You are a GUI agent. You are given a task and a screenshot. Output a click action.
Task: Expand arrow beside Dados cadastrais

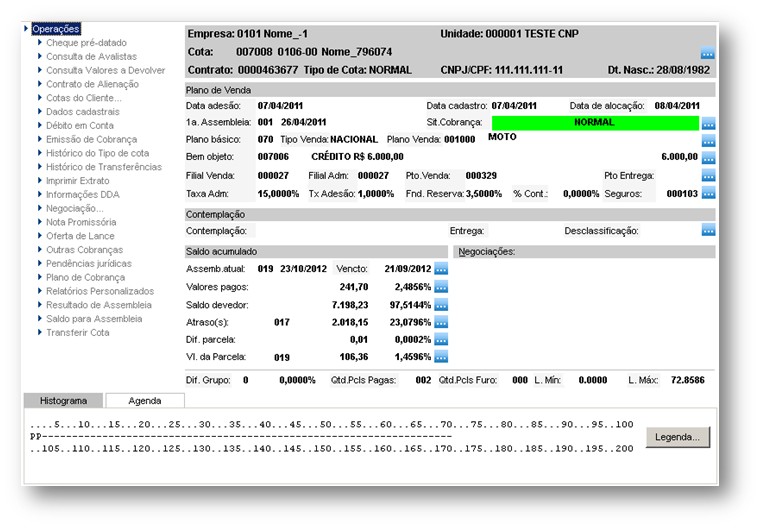pos(40,112)
